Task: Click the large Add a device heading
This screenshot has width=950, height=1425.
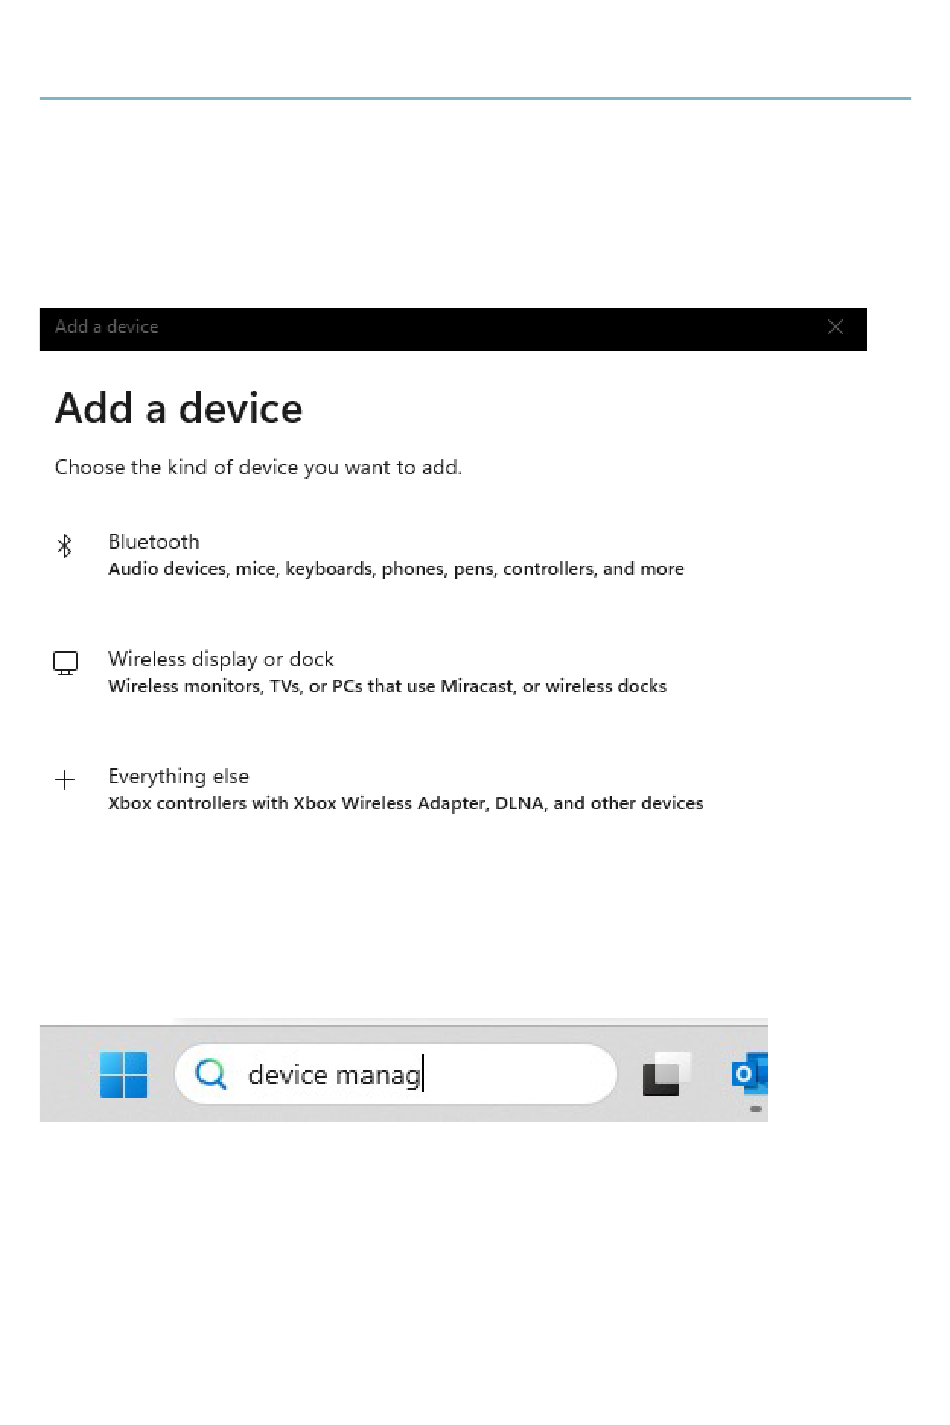Action: pyautogui.click(x=179, y=408)
